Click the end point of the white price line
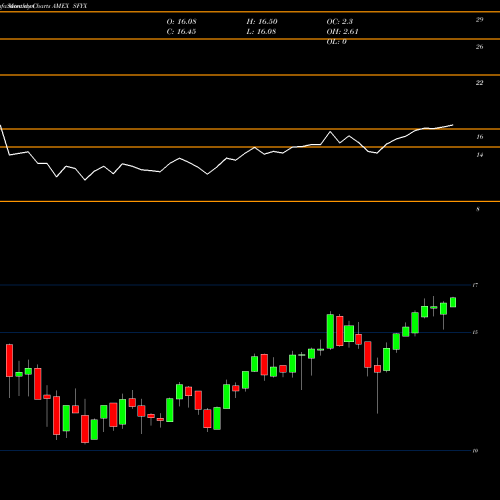This screenshot has width=500, height=500. 453,125
